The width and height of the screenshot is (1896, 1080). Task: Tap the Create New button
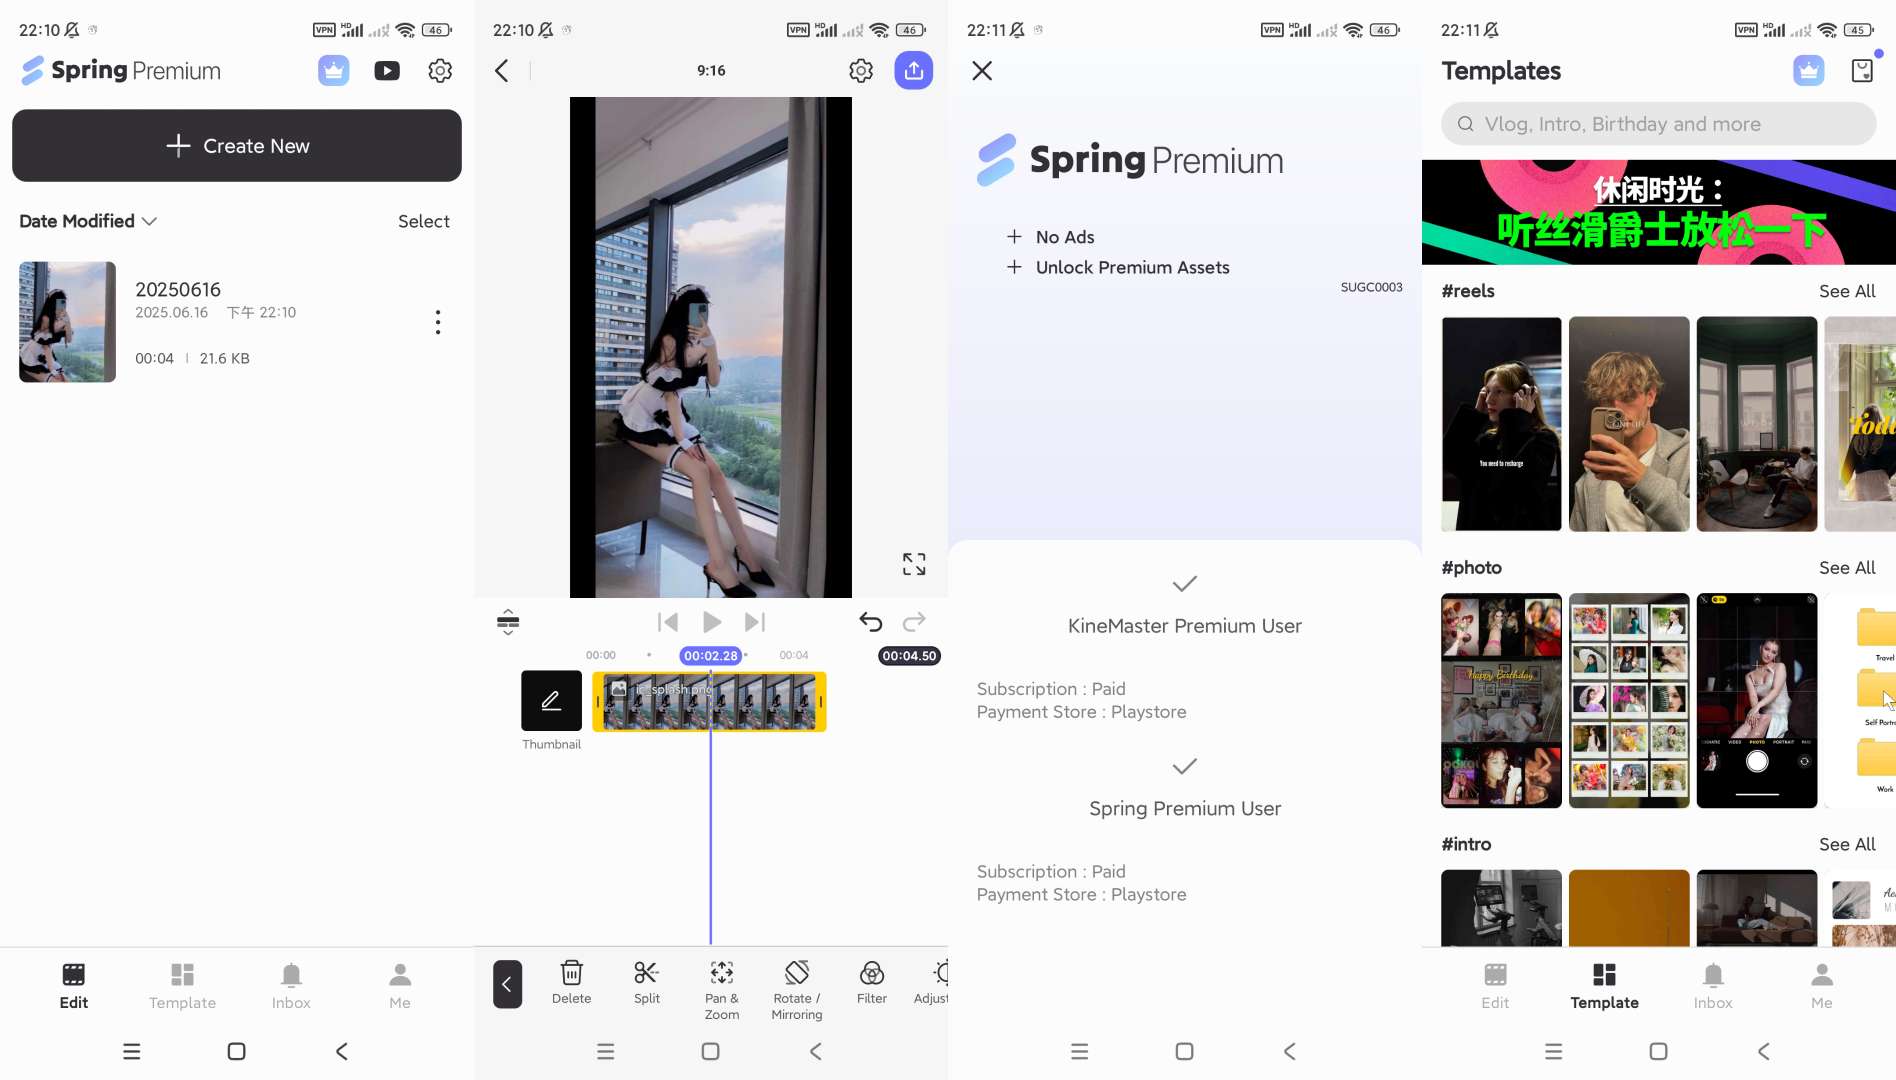[x=237, y=146]
